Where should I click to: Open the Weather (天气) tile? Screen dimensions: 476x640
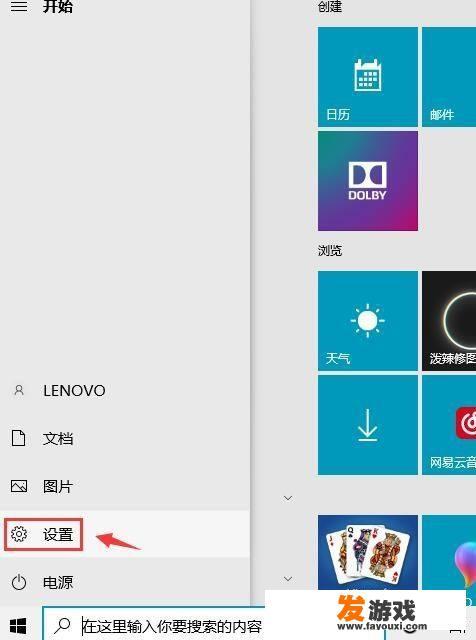coord(367,321)
